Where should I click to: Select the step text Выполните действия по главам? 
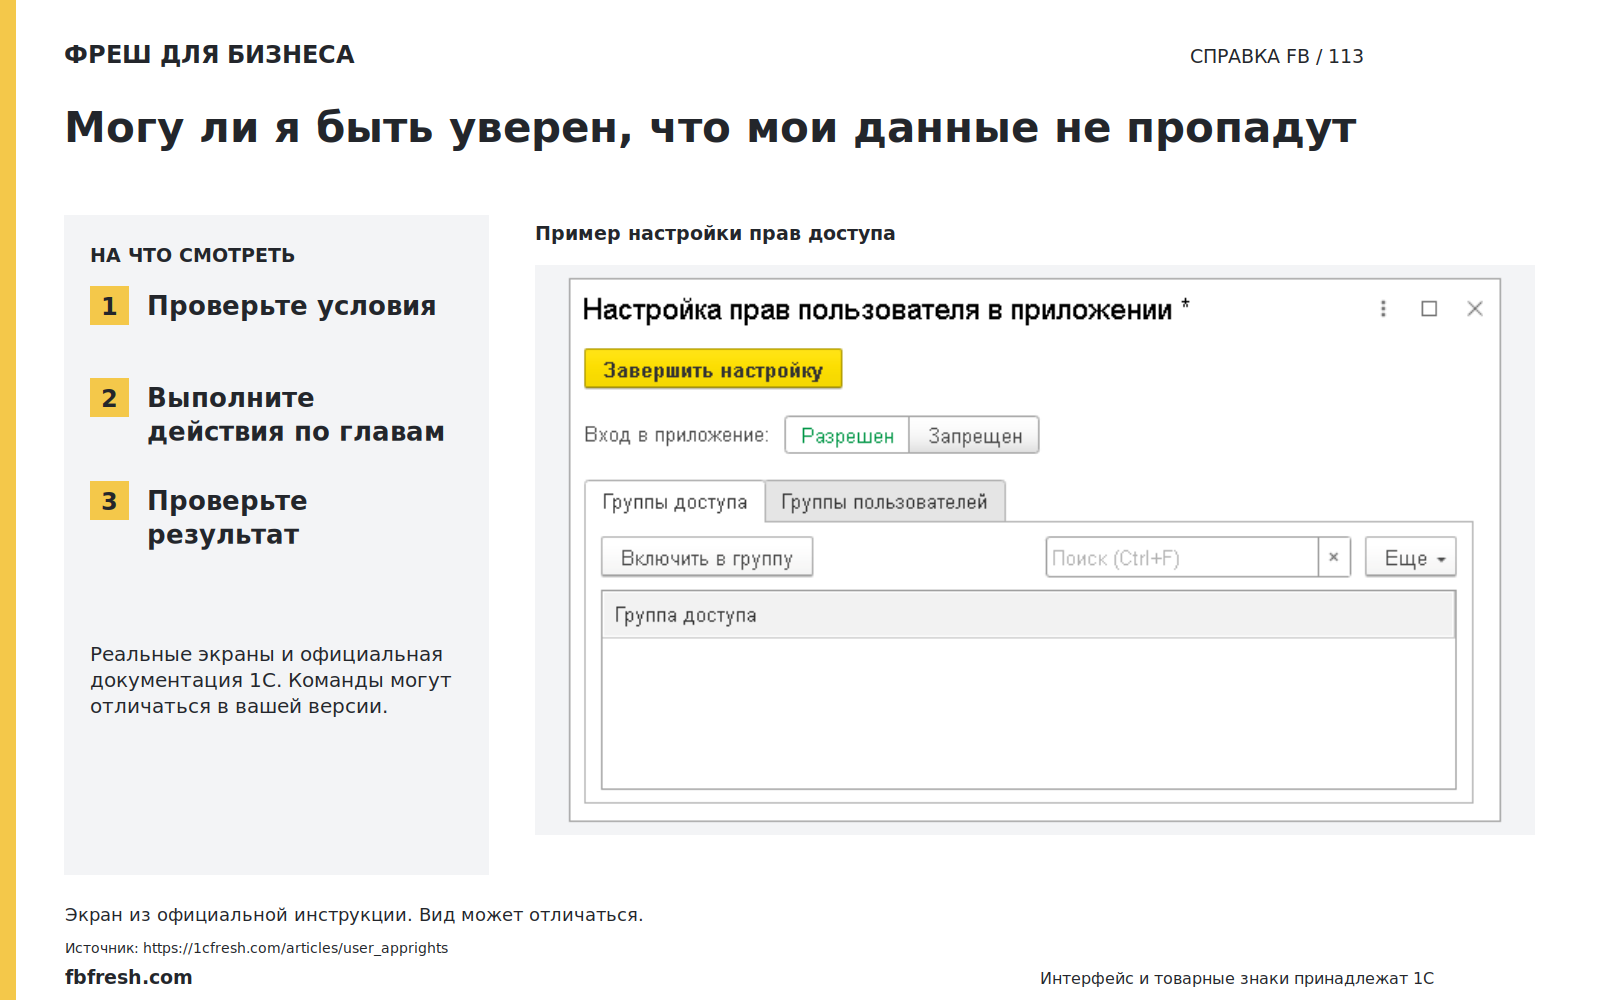pyautogui.click(x=296, y=415)
